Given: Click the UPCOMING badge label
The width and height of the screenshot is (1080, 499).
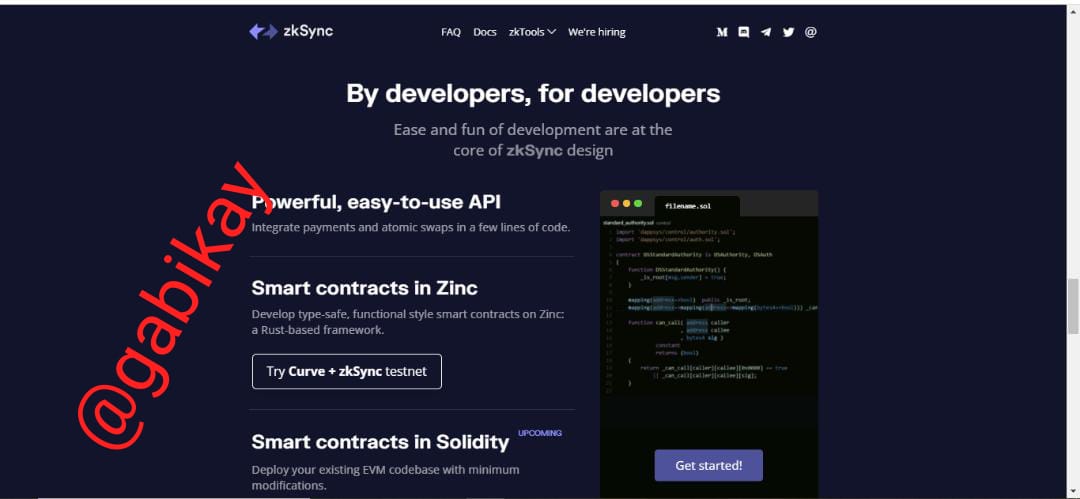Looking at the screenshot, I should (x=540, y=434).
